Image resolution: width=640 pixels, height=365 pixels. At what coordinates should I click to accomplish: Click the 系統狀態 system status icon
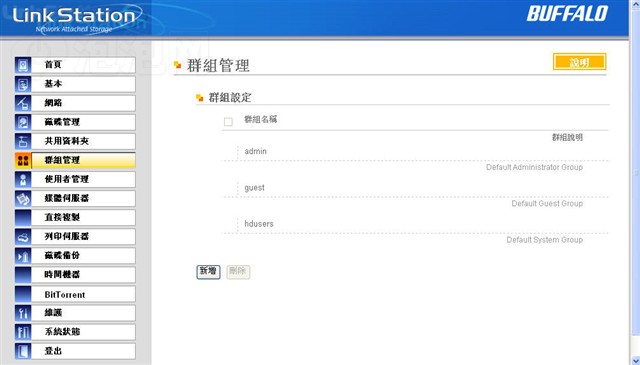tap(23, 332)
